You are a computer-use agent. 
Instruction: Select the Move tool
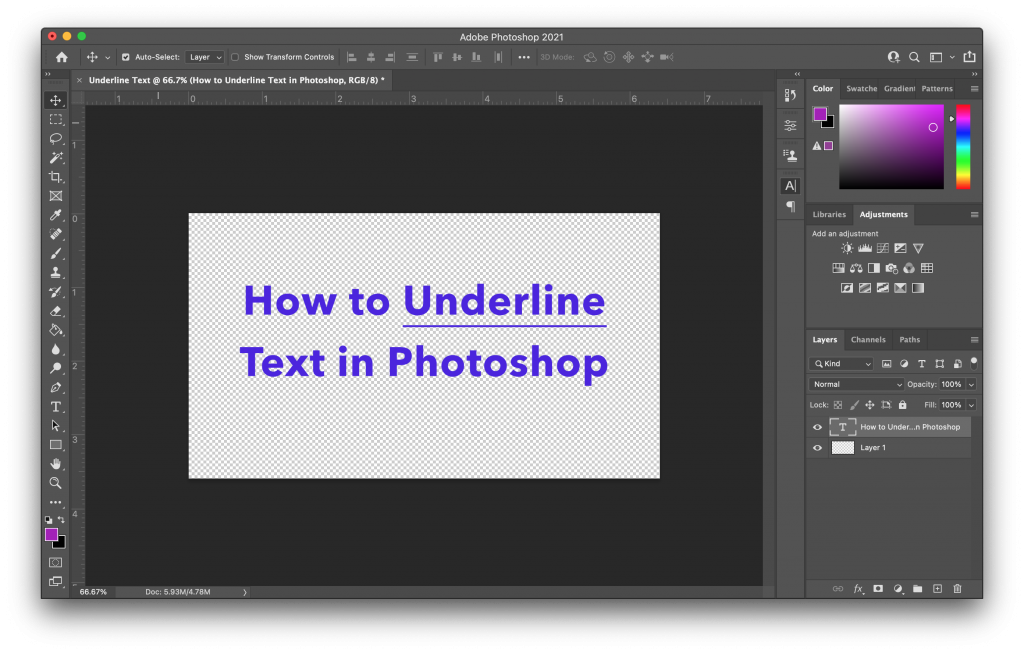click(56, 101)
